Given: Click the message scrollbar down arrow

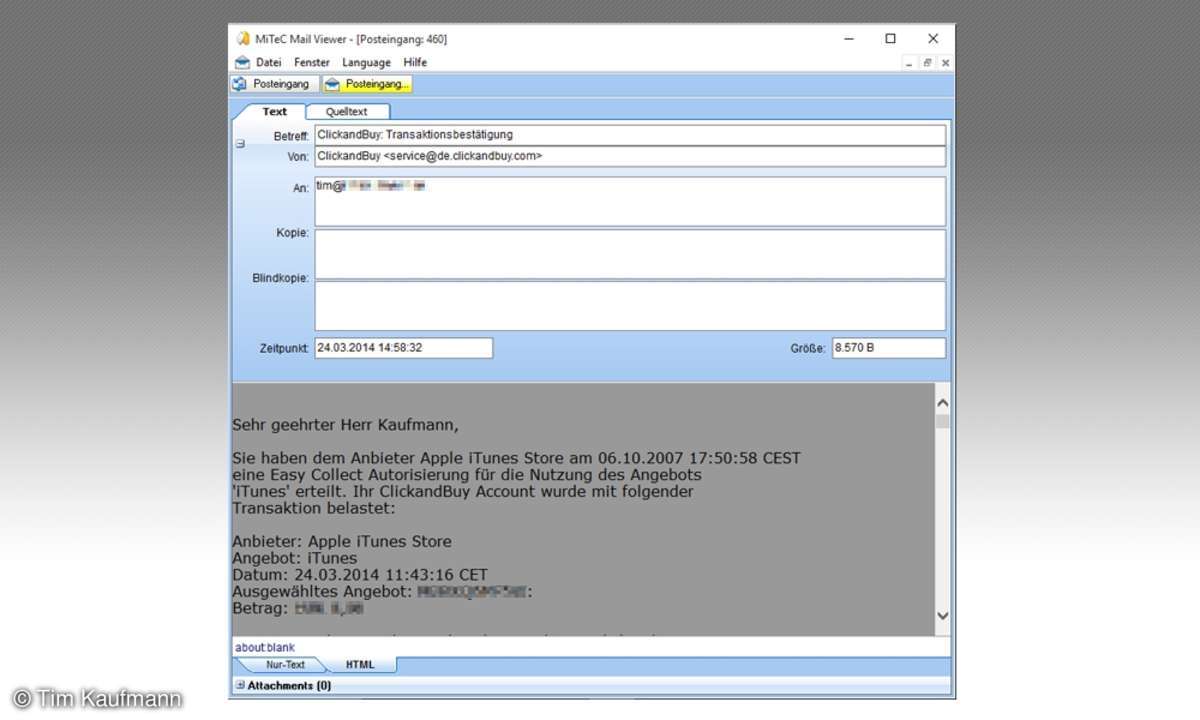Looking at the screenshot, I should click(942, 616).
